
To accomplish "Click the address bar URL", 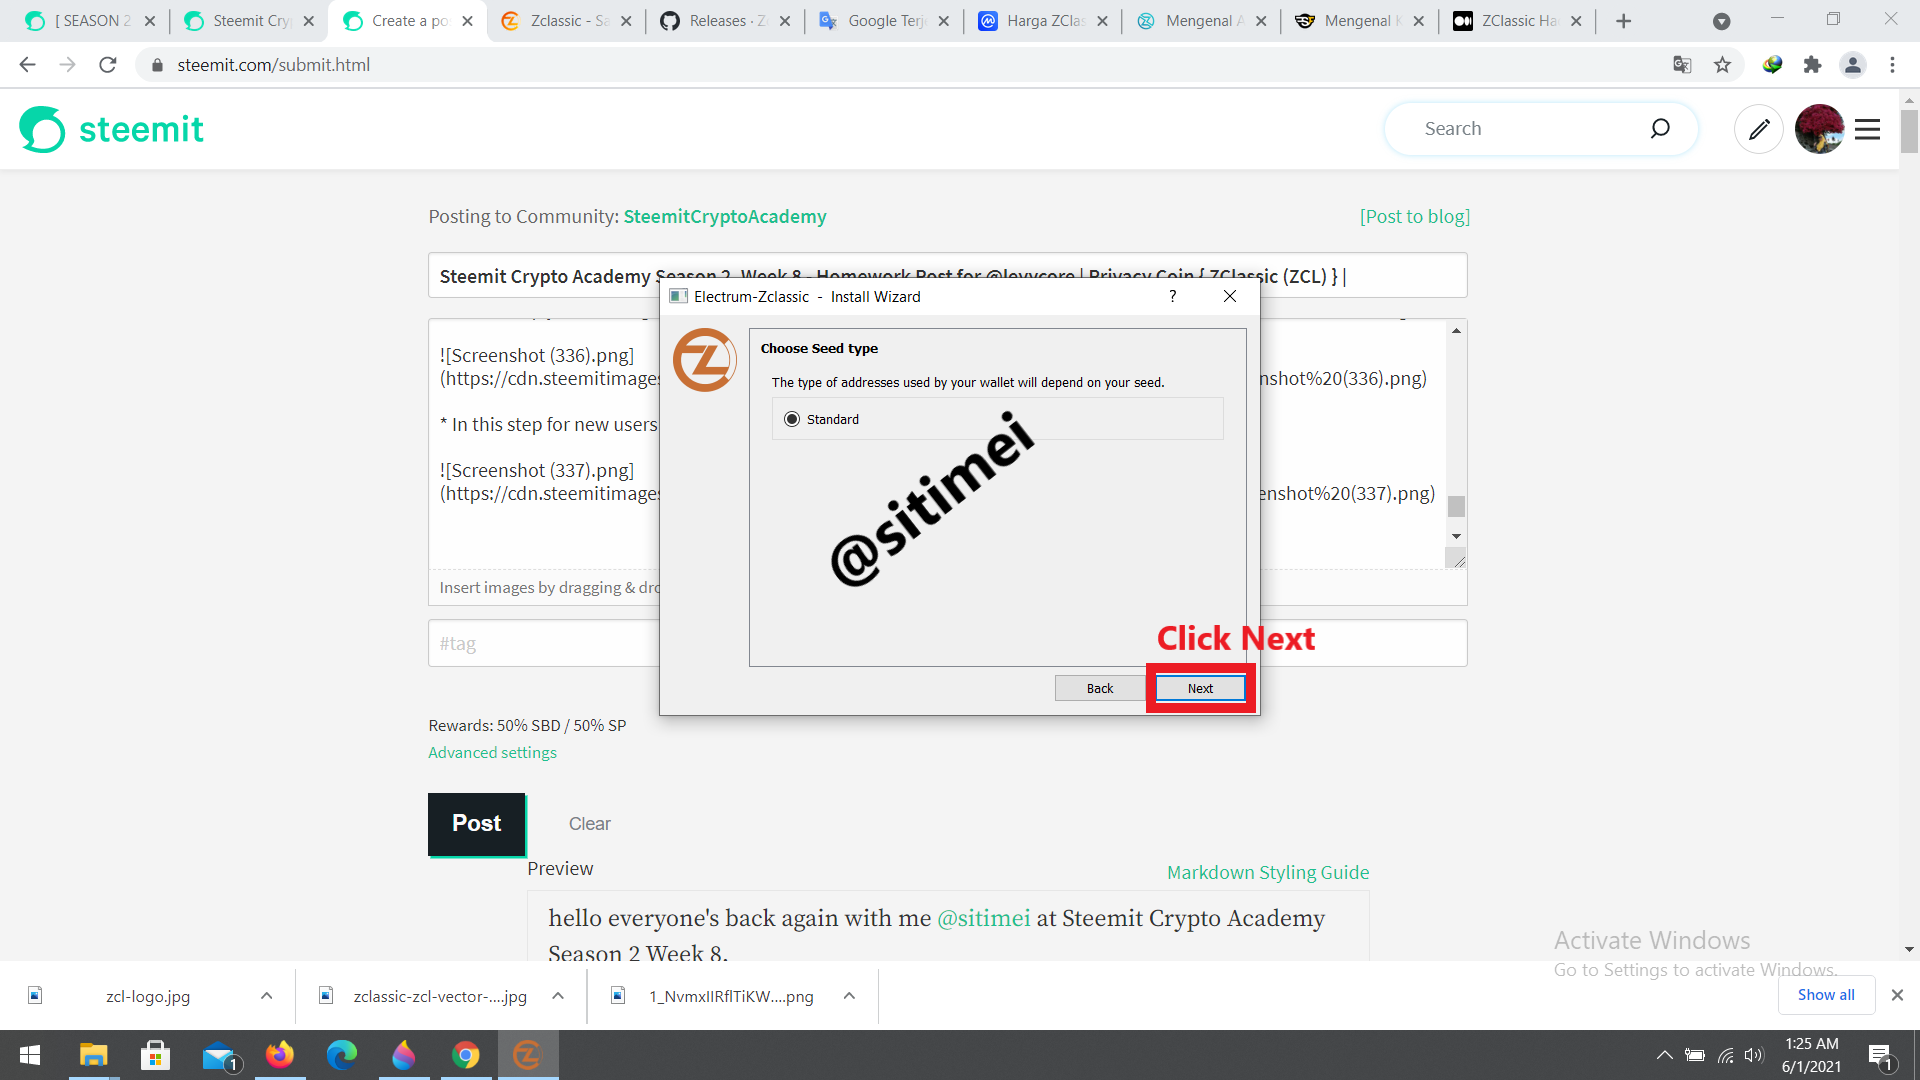I will 273,65.
